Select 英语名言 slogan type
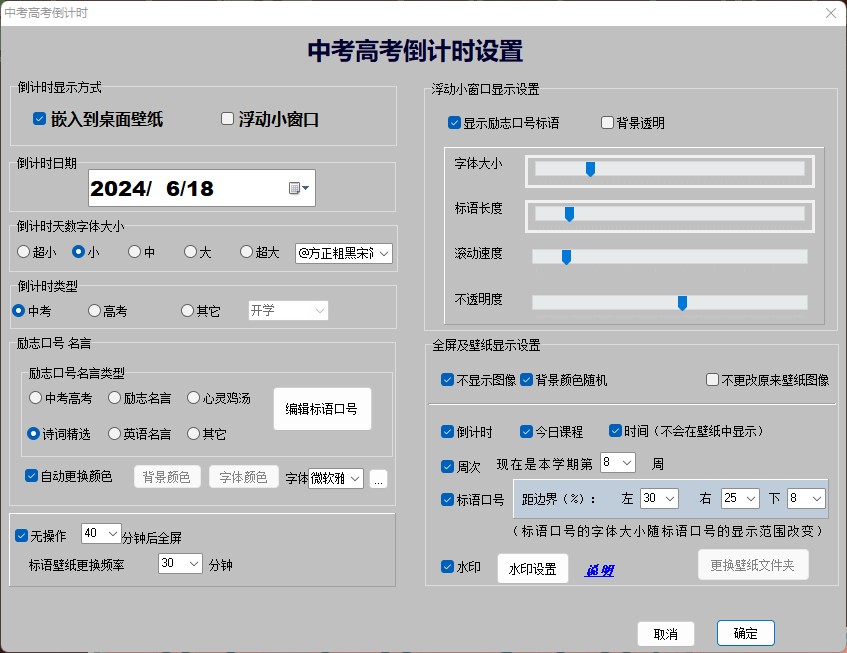The image size is (847, 653). 114,434
